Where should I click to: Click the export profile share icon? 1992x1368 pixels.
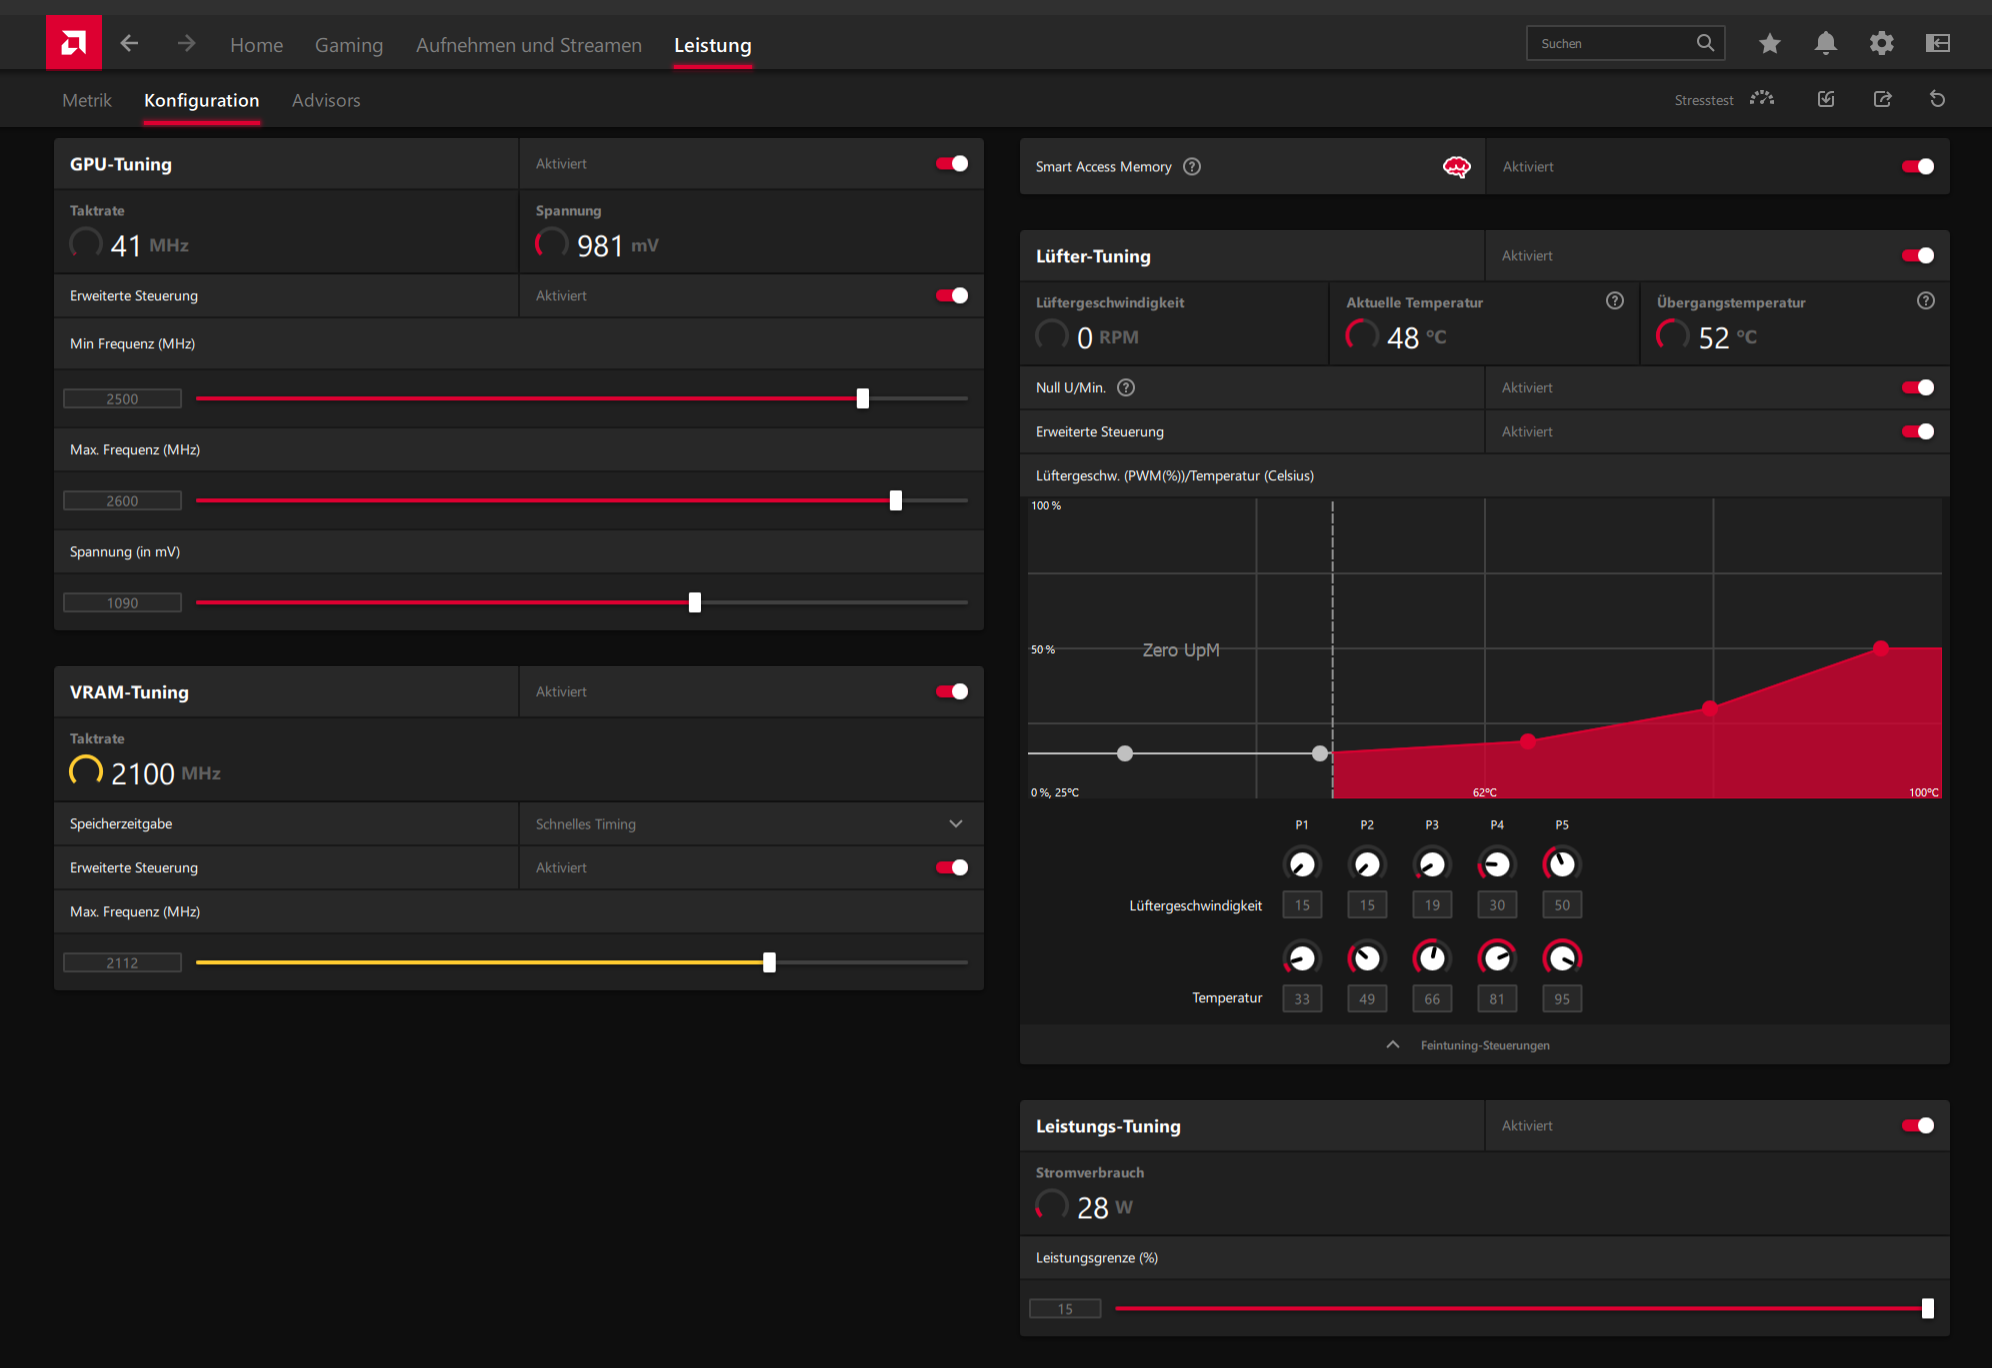pos(1881,99)
